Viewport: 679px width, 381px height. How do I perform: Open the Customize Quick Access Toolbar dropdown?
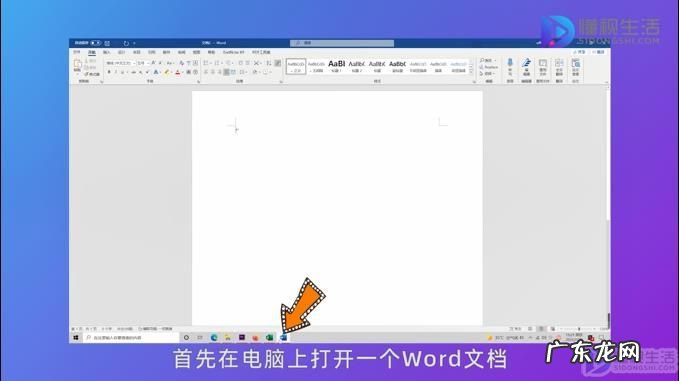click(x=134, y=43)
